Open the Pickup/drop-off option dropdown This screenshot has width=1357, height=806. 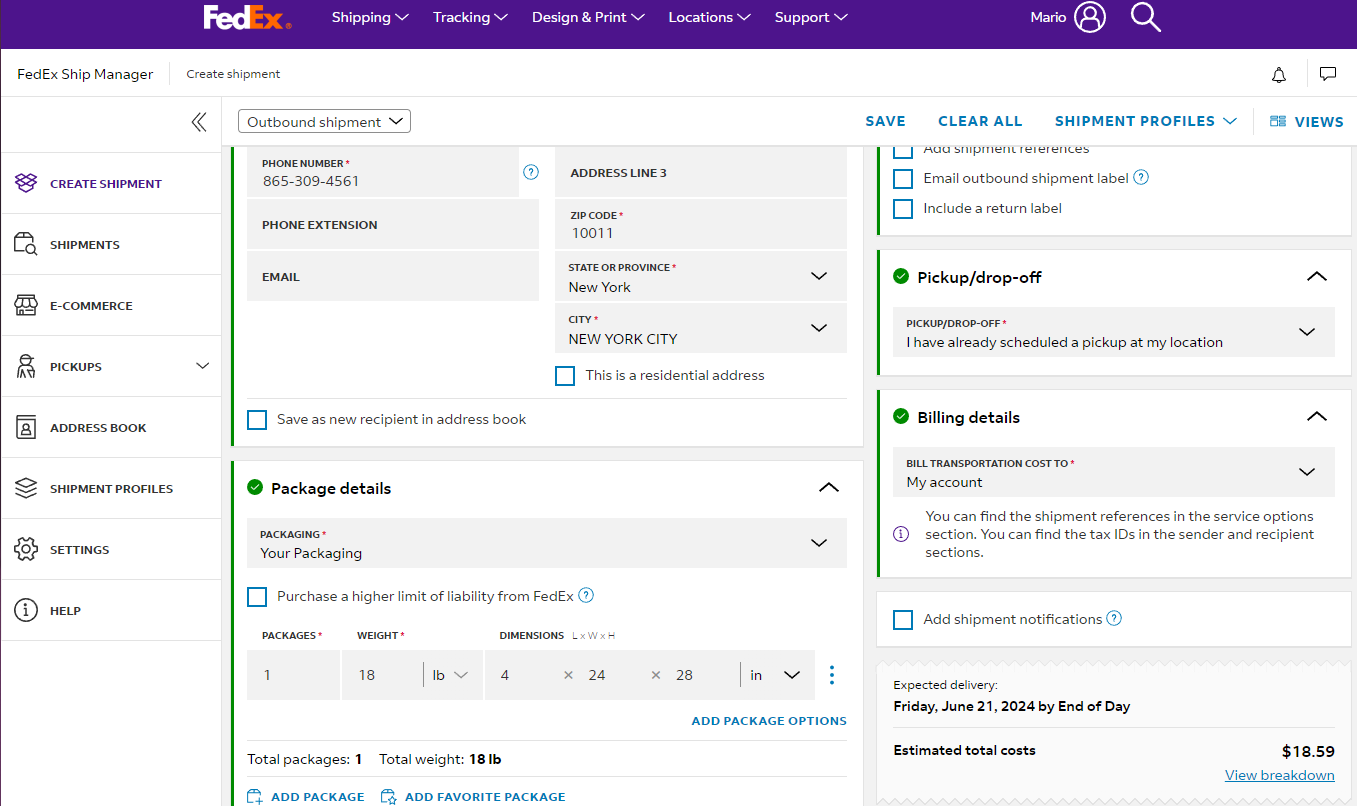click(x=1114, y=332)
